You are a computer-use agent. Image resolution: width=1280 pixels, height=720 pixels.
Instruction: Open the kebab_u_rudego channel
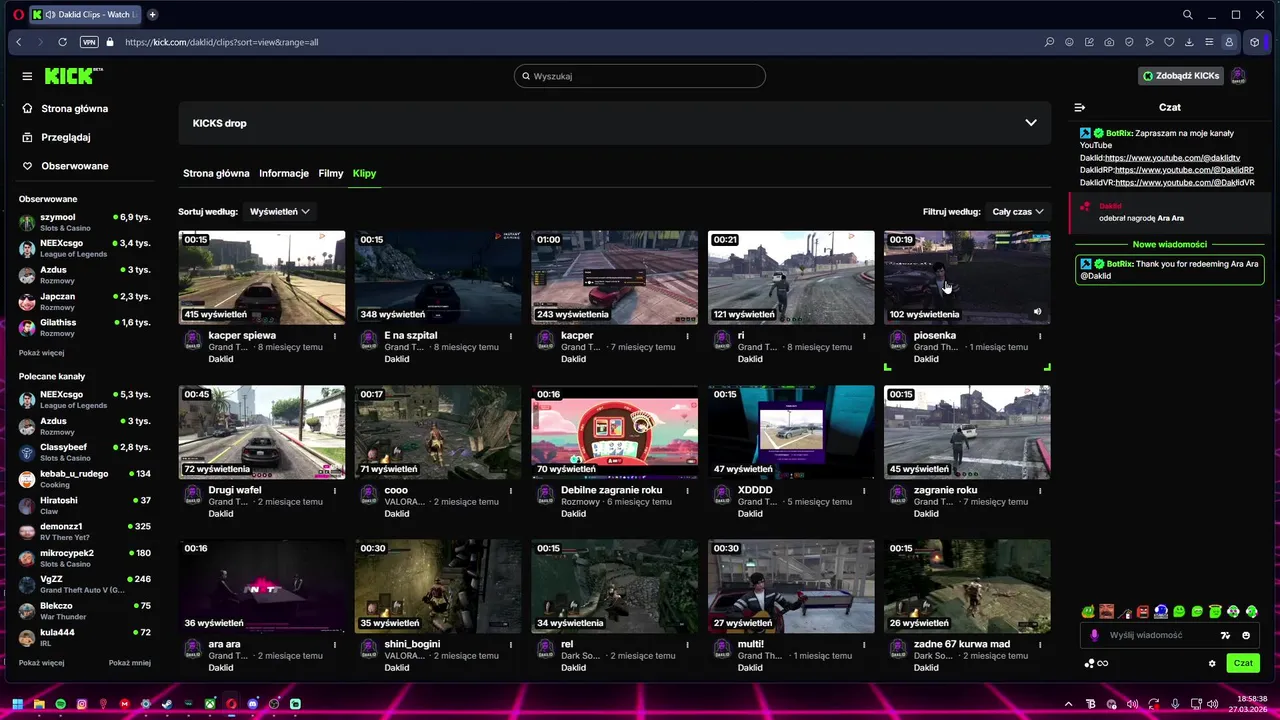tap(85, 479)
